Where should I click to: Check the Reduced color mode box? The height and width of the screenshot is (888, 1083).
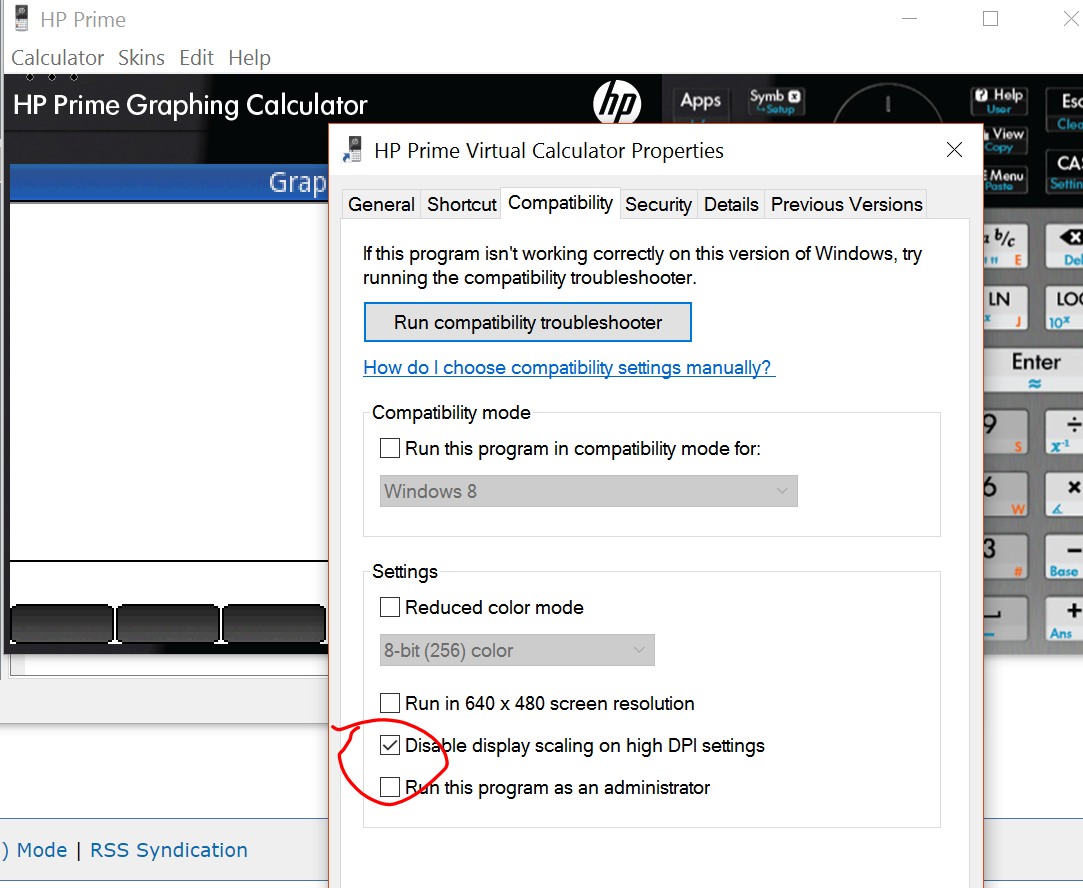[x=390, y=607]
